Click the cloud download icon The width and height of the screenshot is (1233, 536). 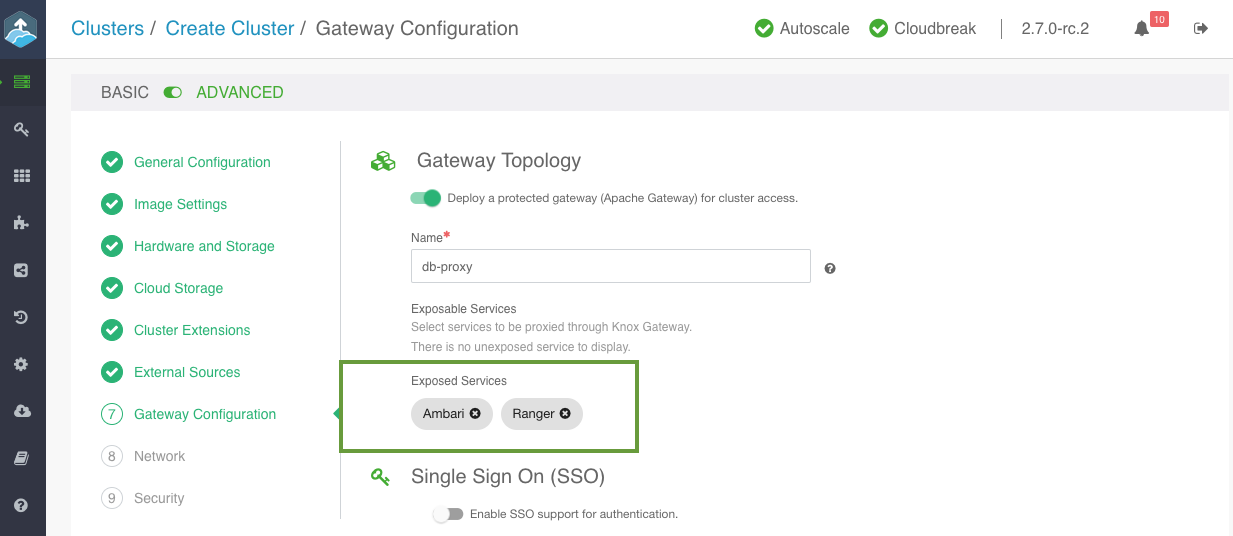point(21,411)
